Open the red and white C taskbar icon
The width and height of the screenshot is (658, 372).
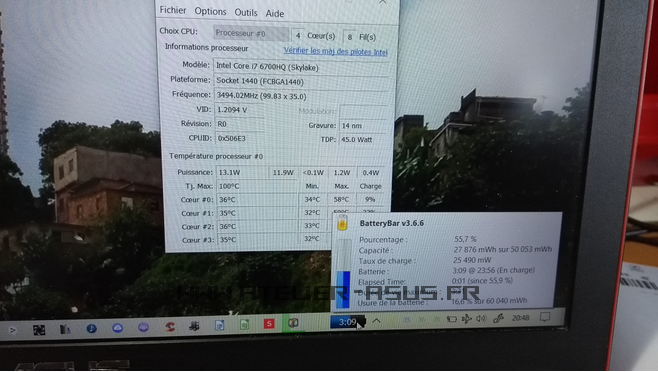tap(170, 327)
